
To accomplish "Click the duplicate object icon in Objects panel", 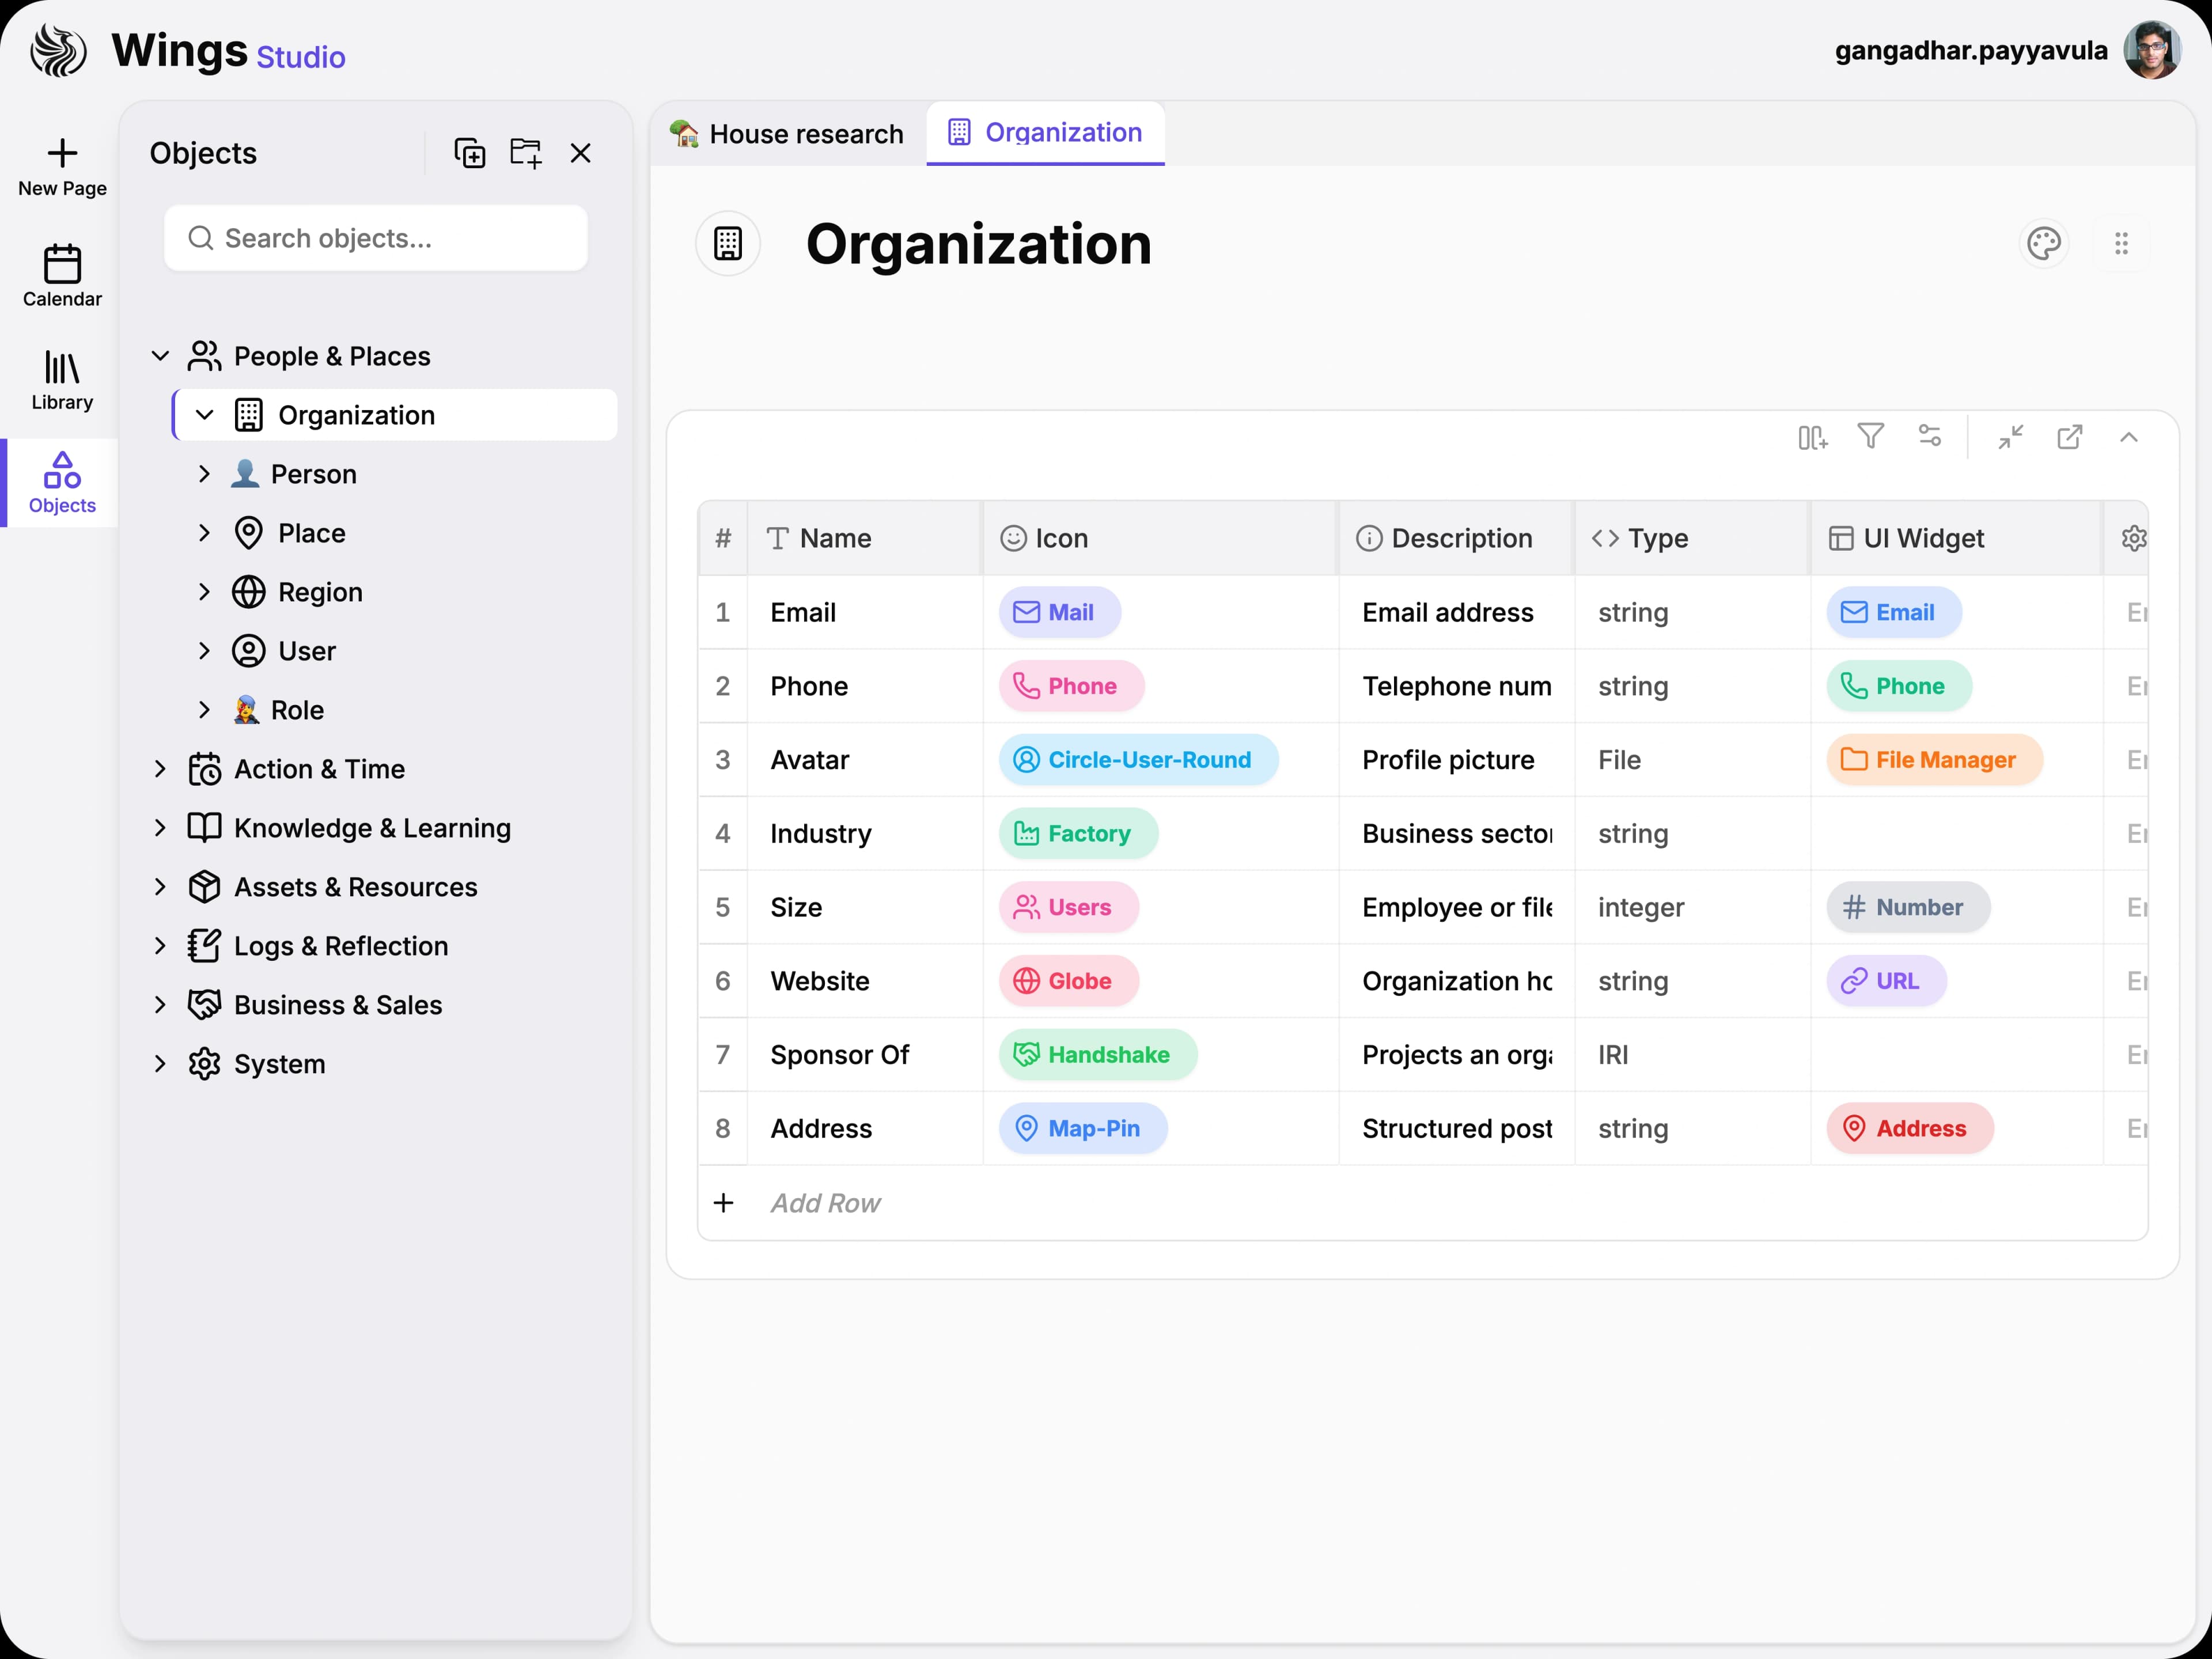I will 470,152.
